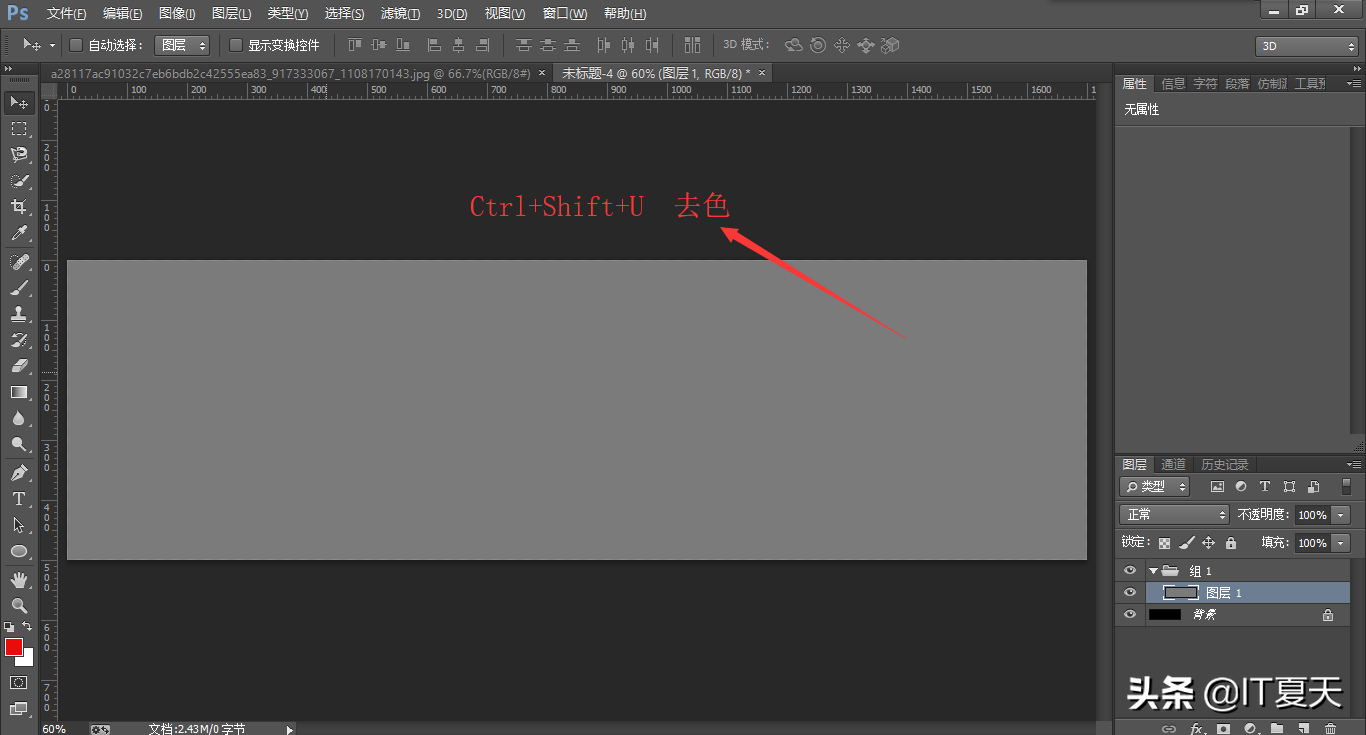This screenshot has width=1366, height=735.
Task: Switch to the 通道 tab
Action: [1173, 464]
